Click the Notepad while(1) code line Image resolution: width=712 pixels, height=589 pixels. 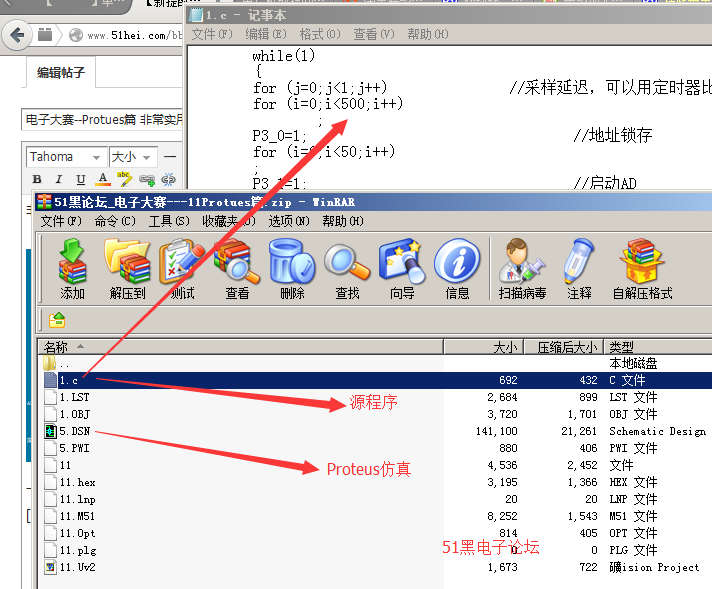pyautogui.click(x=283, y=56)
